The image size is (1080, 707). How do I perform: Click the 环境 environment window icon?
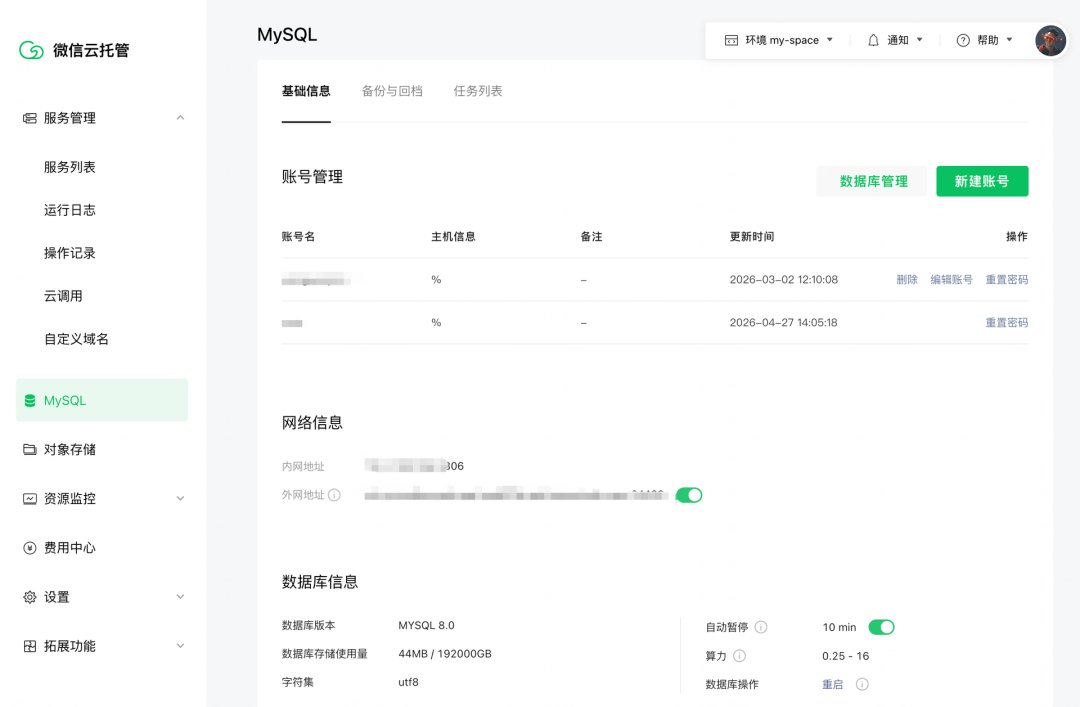click(x=731, y=41)
